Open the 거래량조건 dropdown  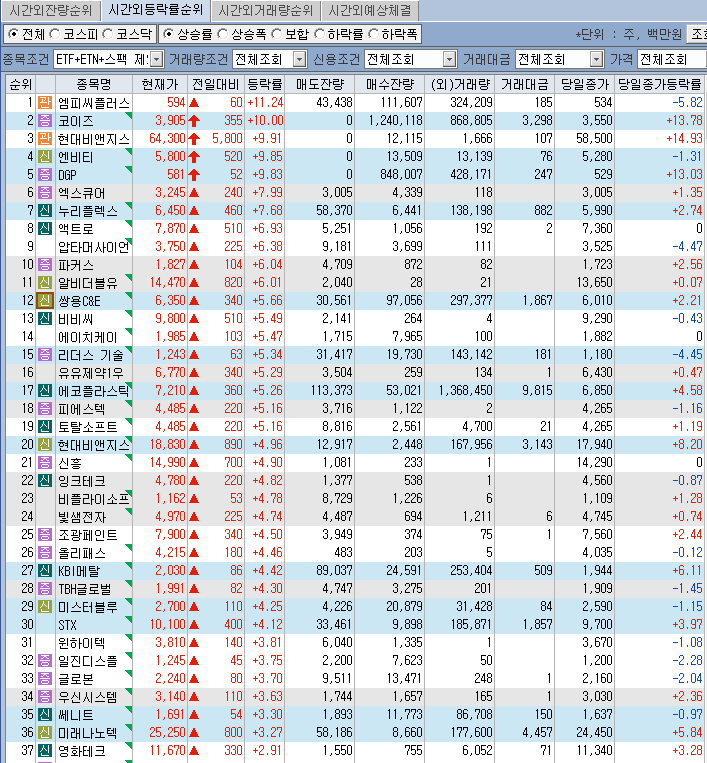pyautogui.click(x=300, y=59)
